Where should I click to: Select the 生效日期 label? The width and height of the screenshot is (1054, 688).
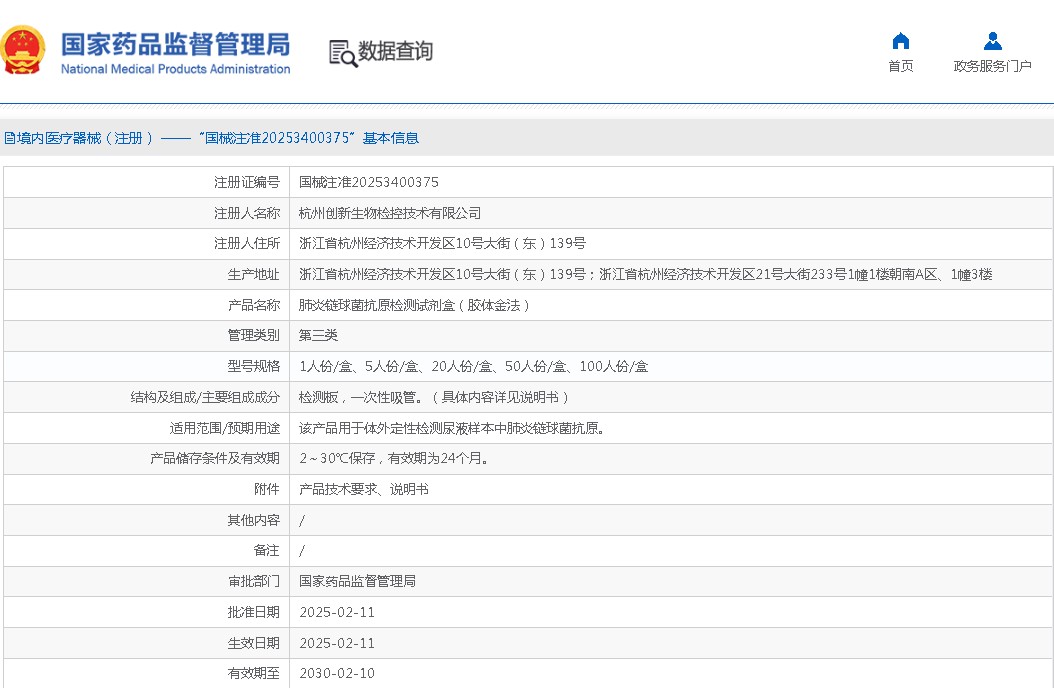(253, 643)
